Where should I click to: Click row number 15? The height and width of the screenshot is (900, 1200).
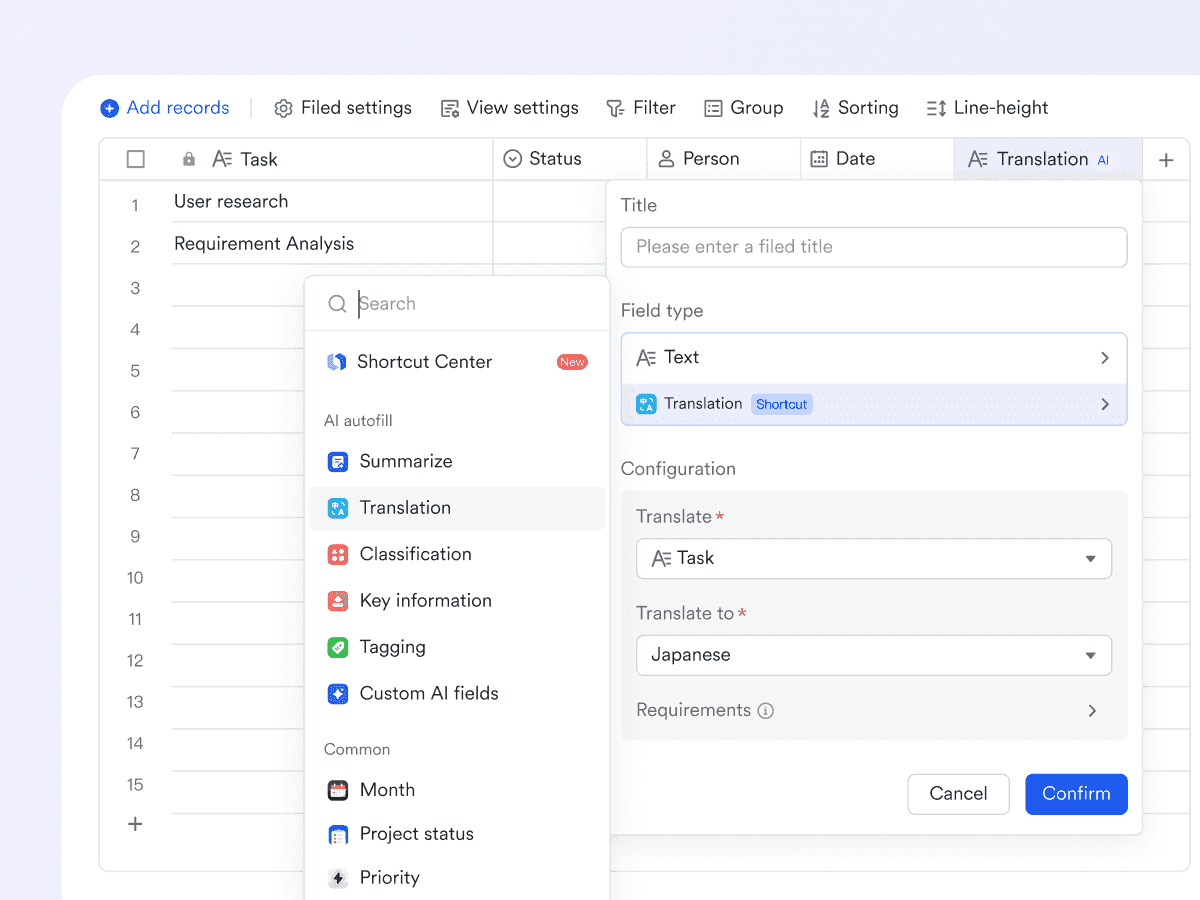tap(135, 785)
